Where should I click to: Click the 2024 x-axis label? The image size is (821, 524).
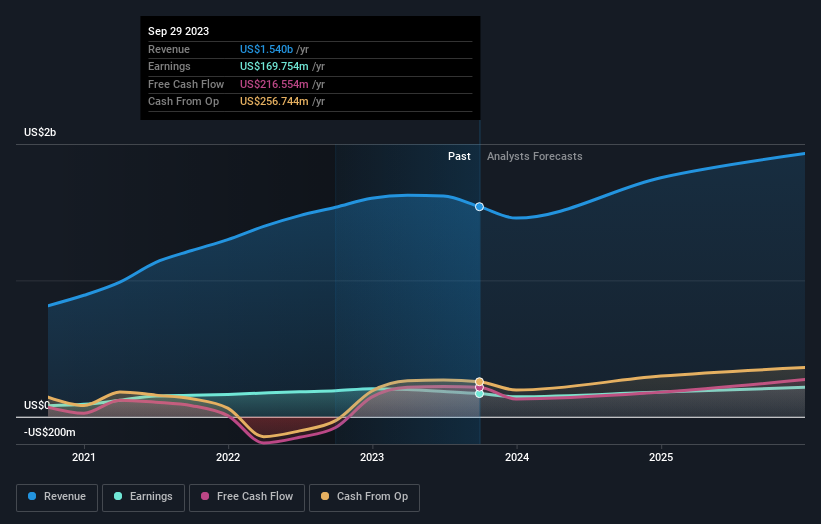pos(517,457)
